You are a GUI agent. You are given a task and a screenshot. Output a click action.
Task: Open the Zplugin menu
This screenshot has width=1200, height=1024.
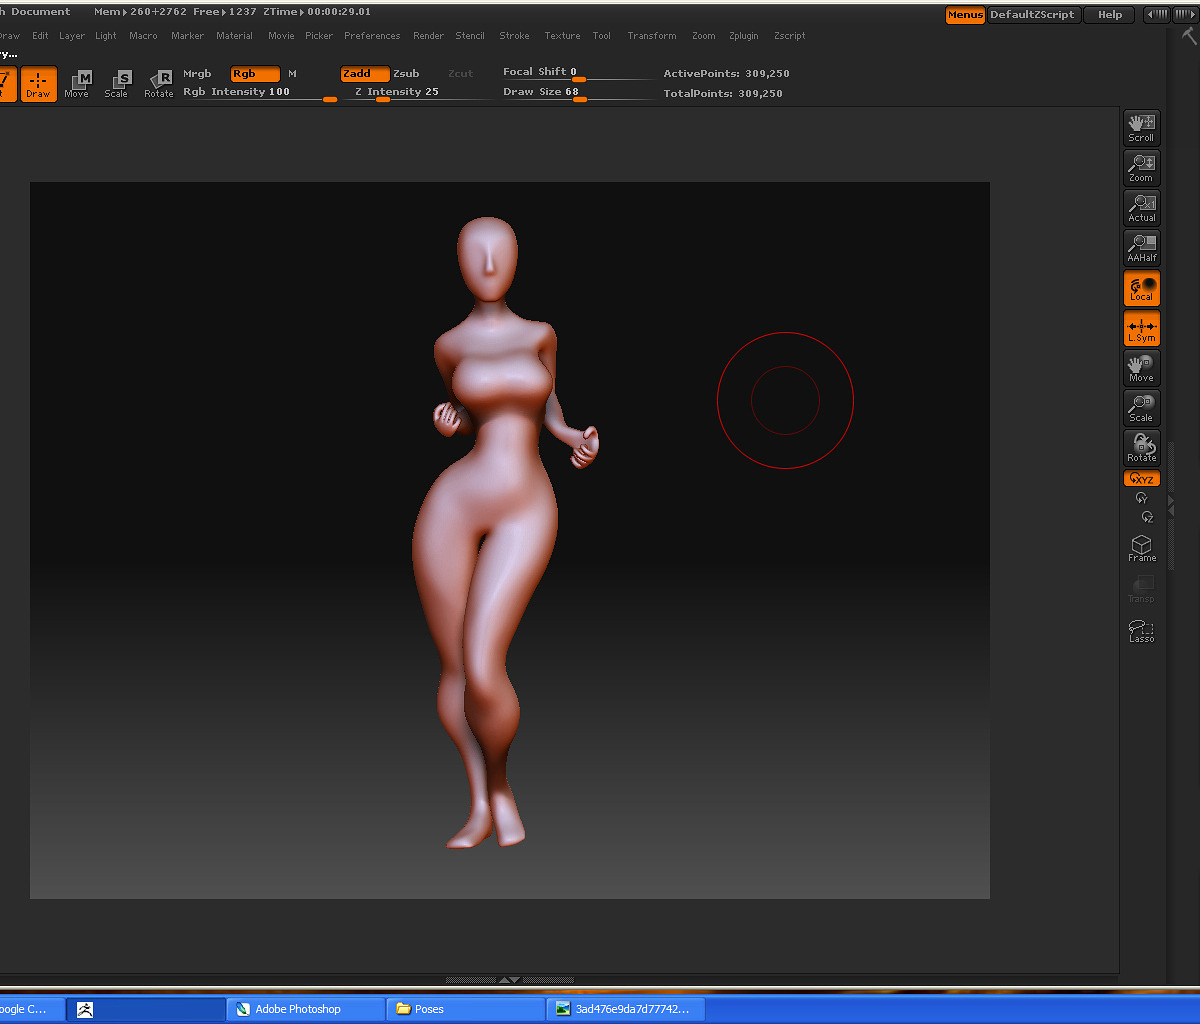tap(744, 36)
